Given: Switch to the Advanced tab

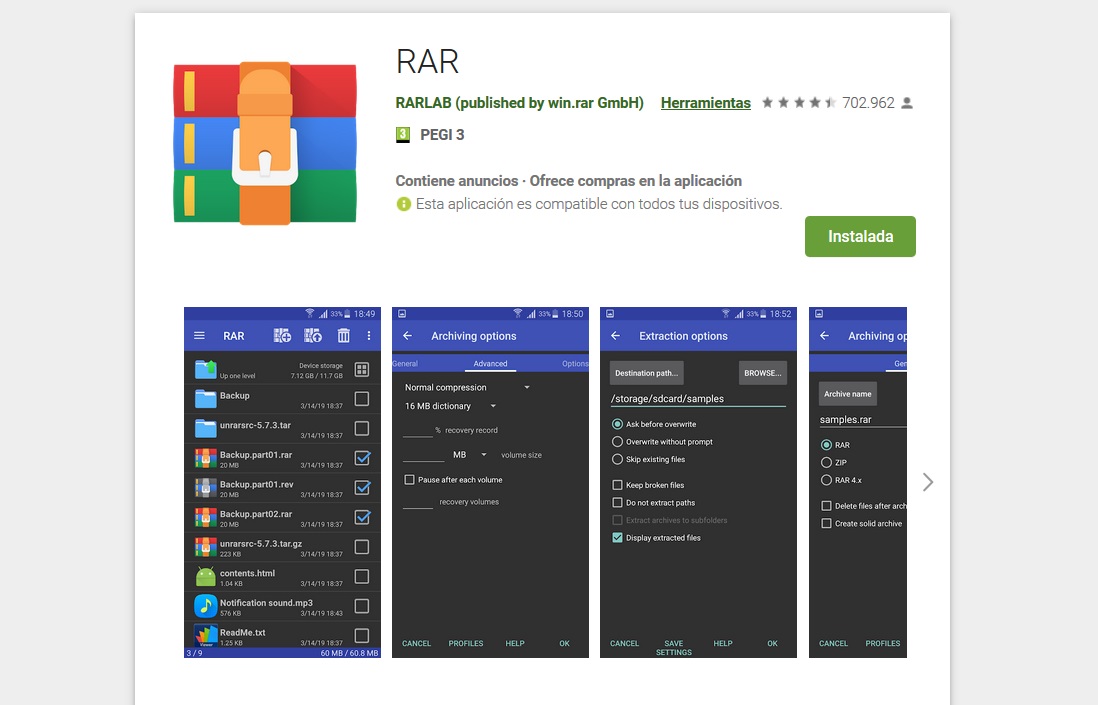Looking at the screenshot, I should (x=490, y=364).
